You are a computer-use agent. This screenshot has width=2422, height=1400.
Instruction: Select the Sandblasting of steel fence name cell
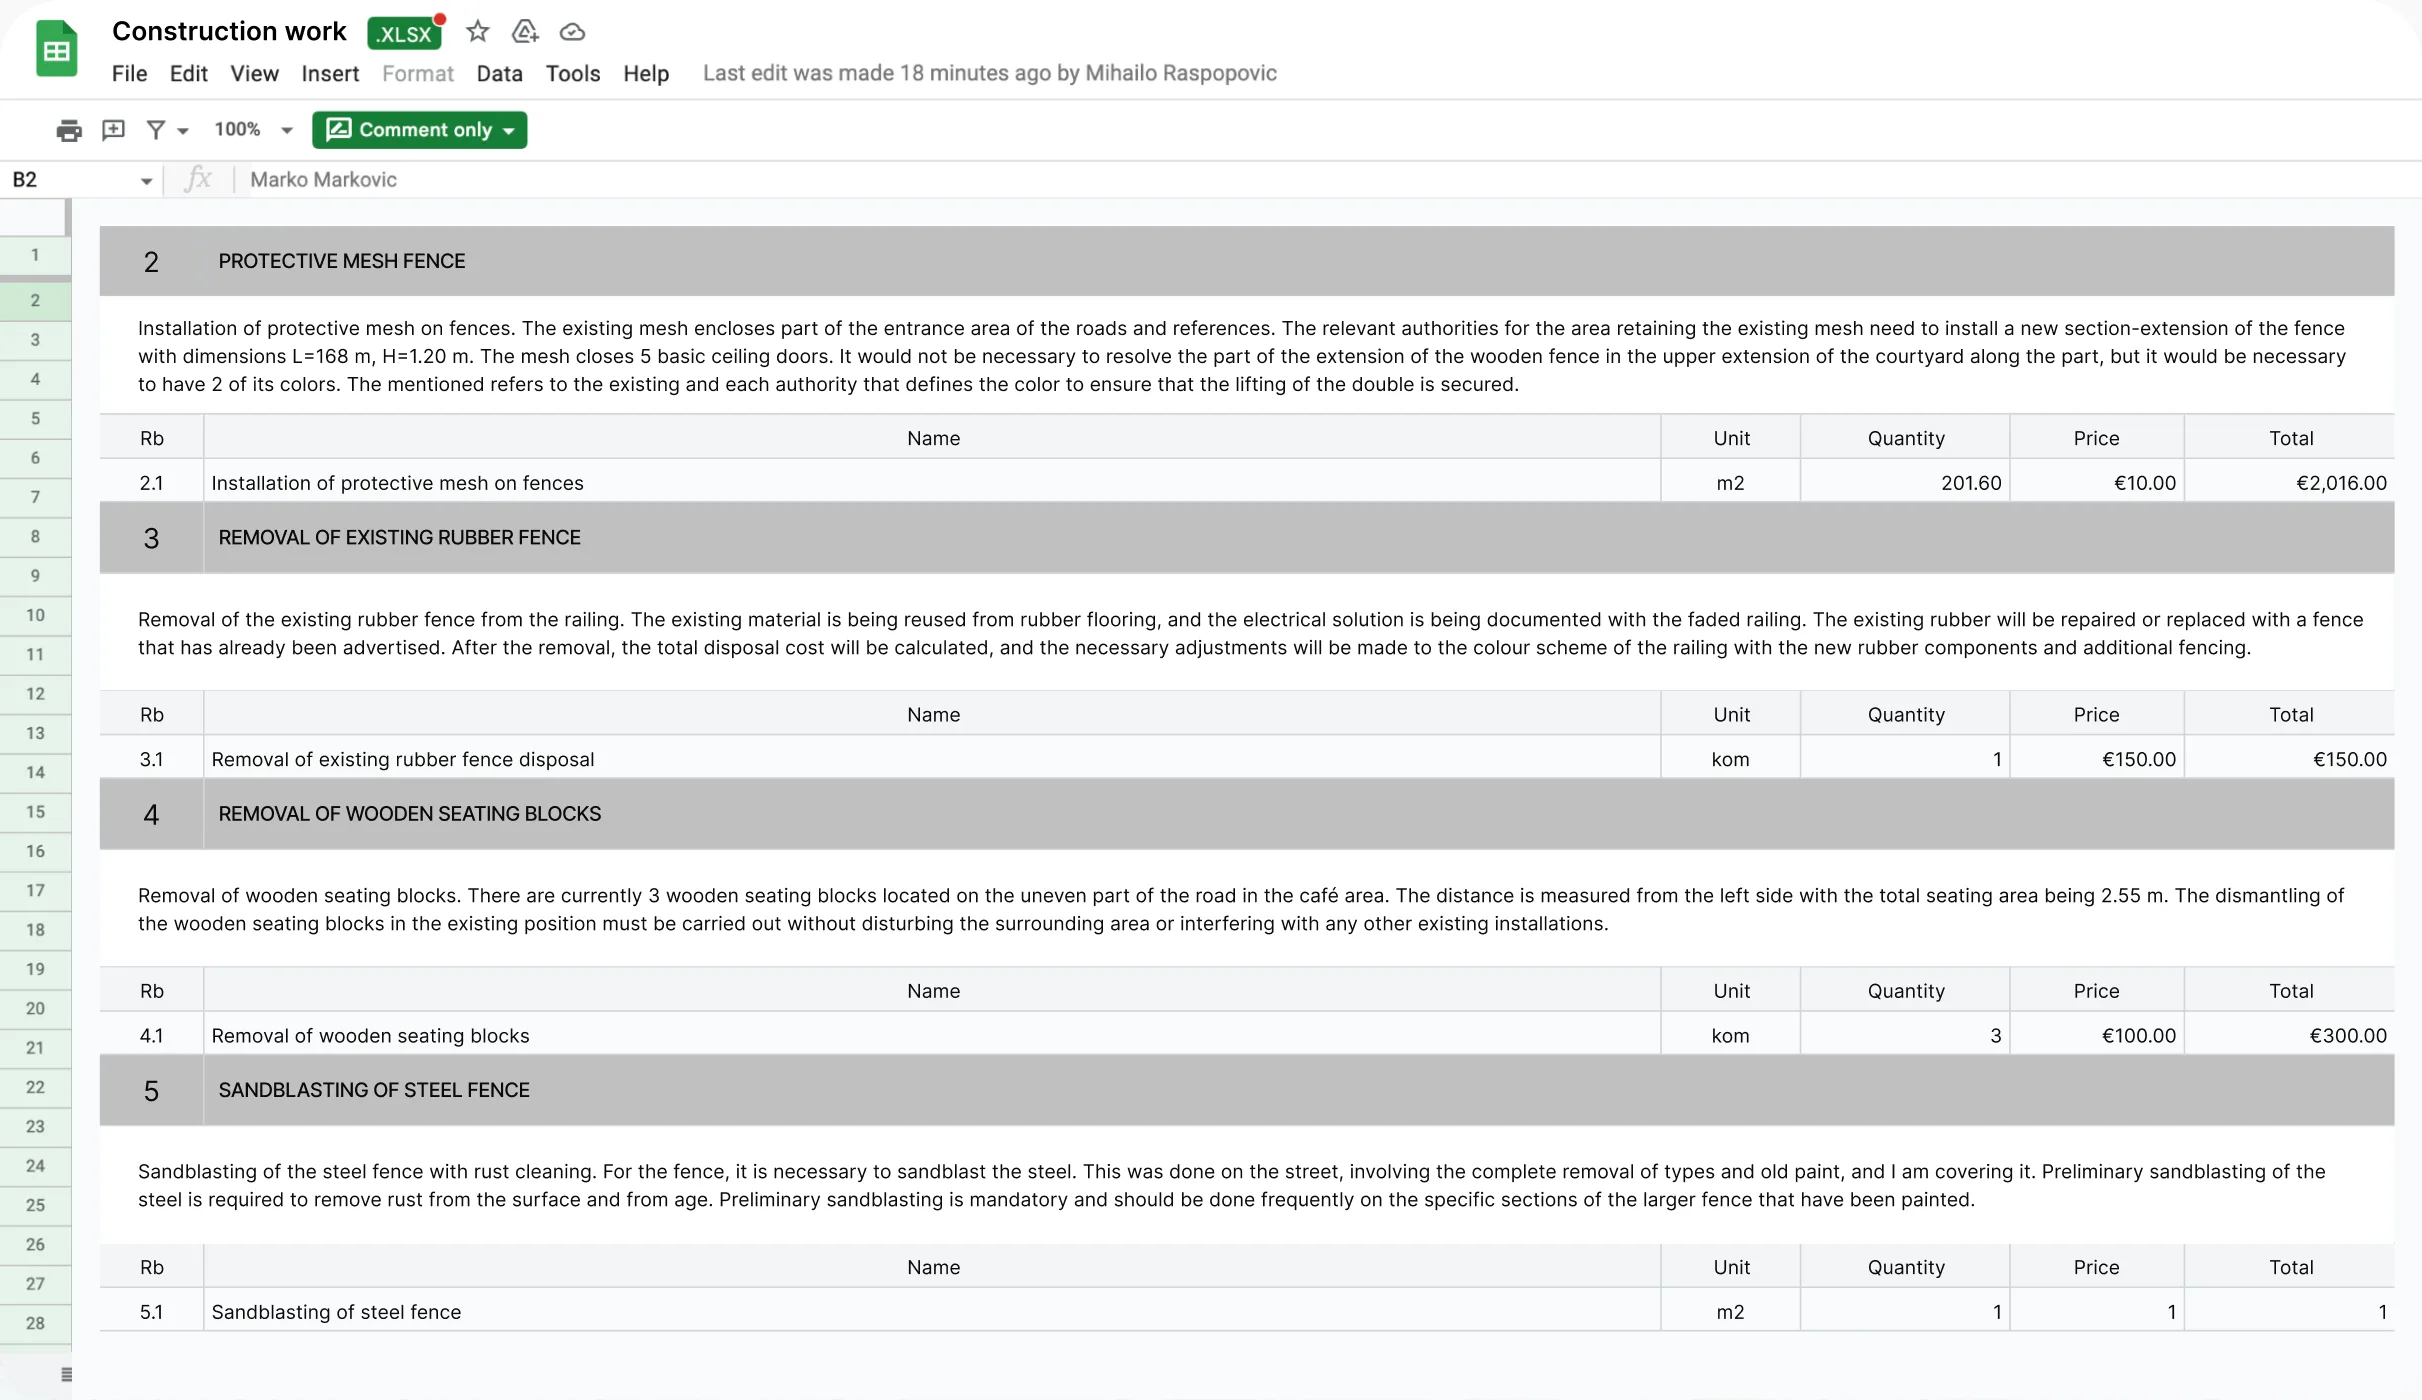click(x=932, y=1312)
